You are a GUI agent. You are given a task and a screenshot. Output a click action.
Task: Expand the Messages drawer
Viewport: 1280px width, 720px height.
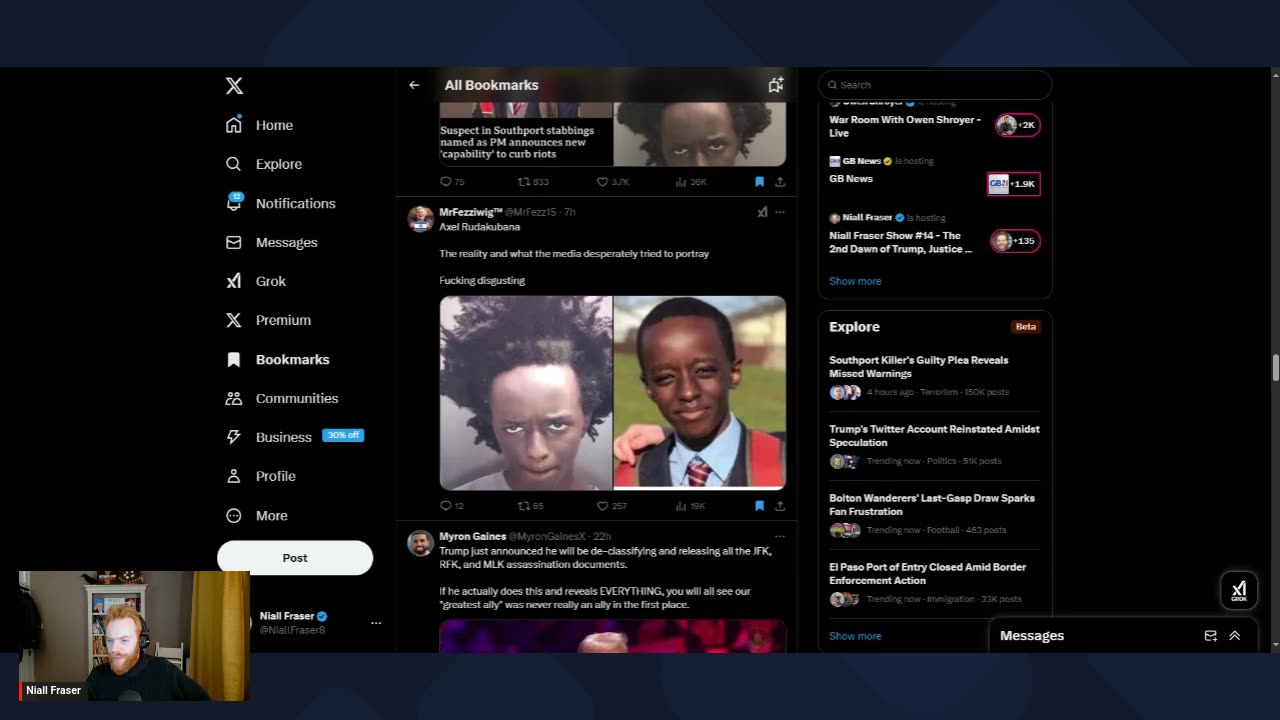pyautogui.click(x=1235, y=636)
